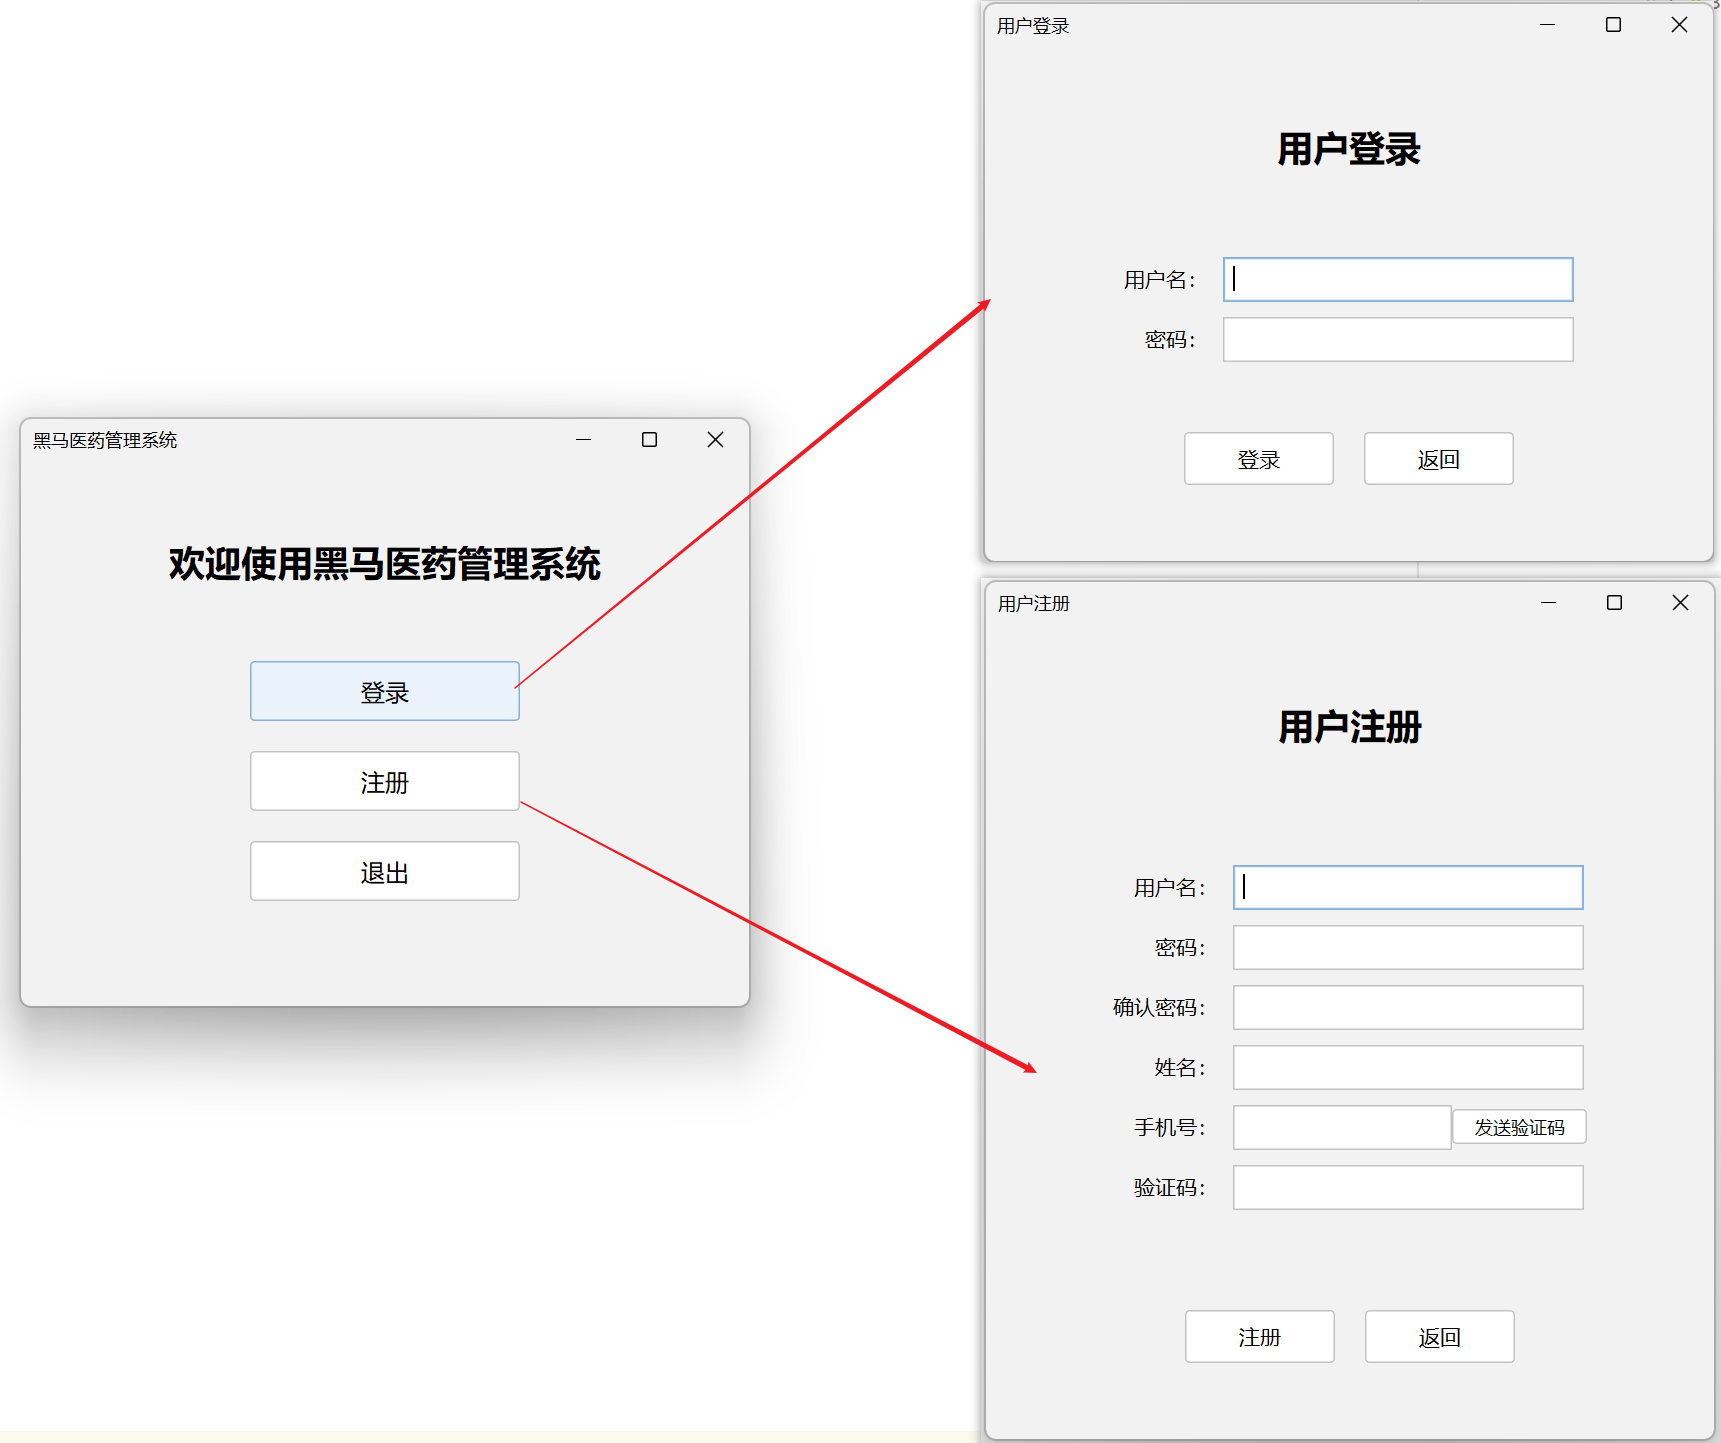Screen dimensions: 1721x1443
Task: Click the 密码 field in login window
Action: 1397,340
